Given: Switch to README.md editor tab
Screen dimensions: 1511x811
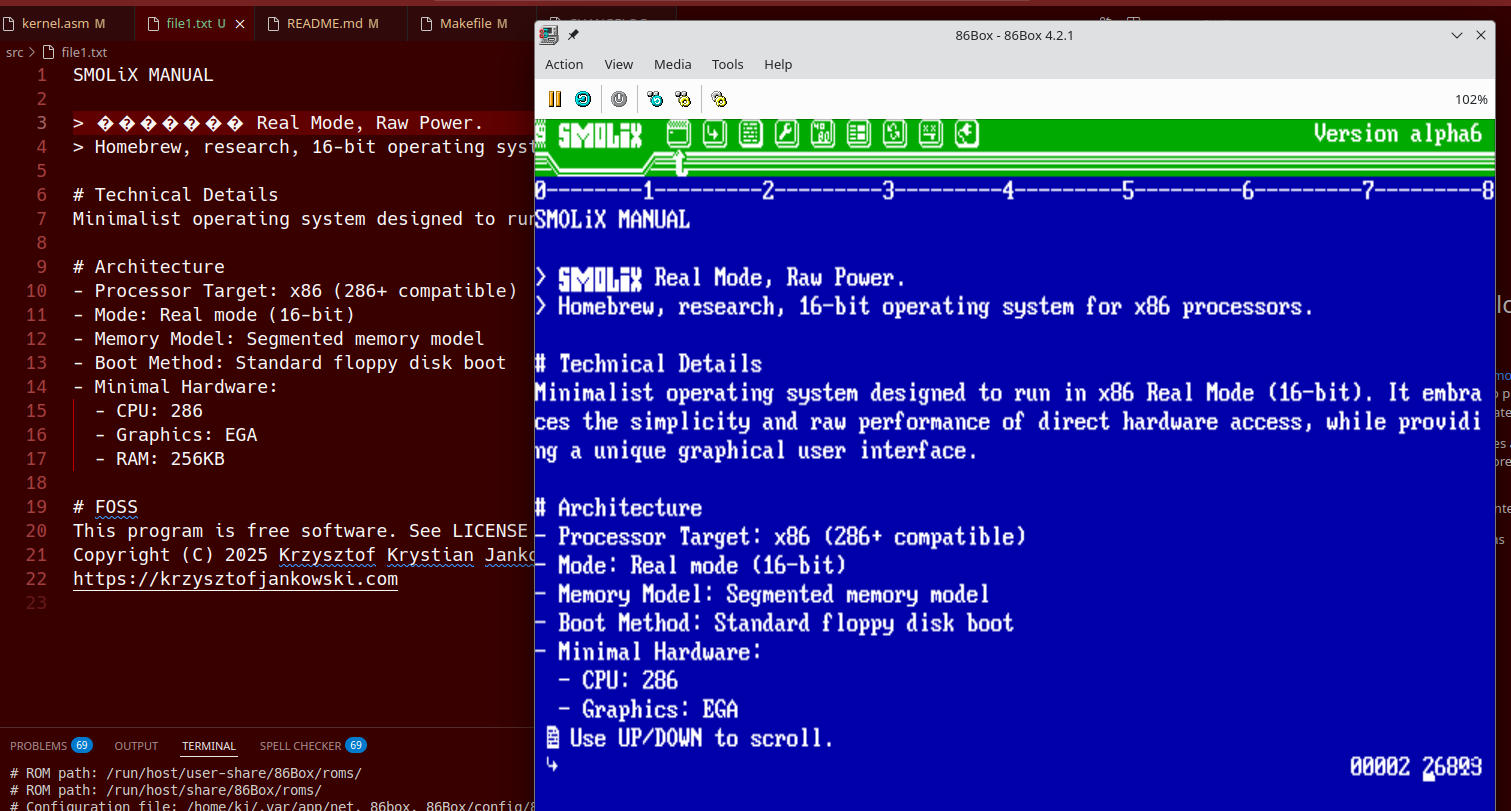Looking at the screenshot, I should point(333,23).
